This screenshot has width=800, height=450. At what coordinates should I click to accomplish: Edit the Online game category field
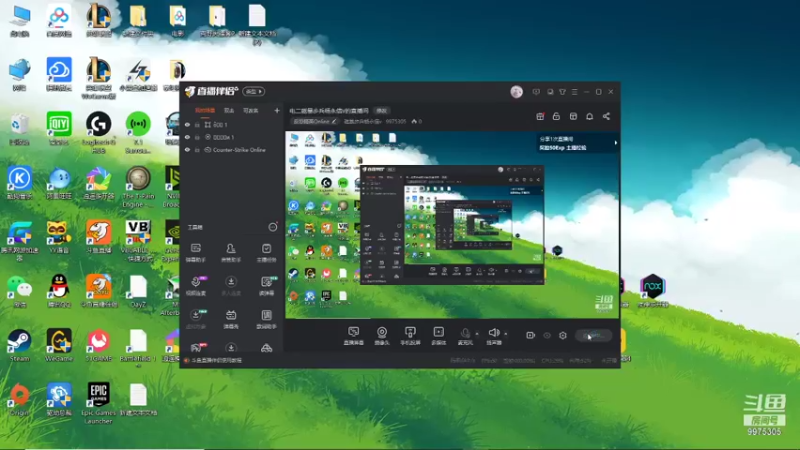point(315,121)
